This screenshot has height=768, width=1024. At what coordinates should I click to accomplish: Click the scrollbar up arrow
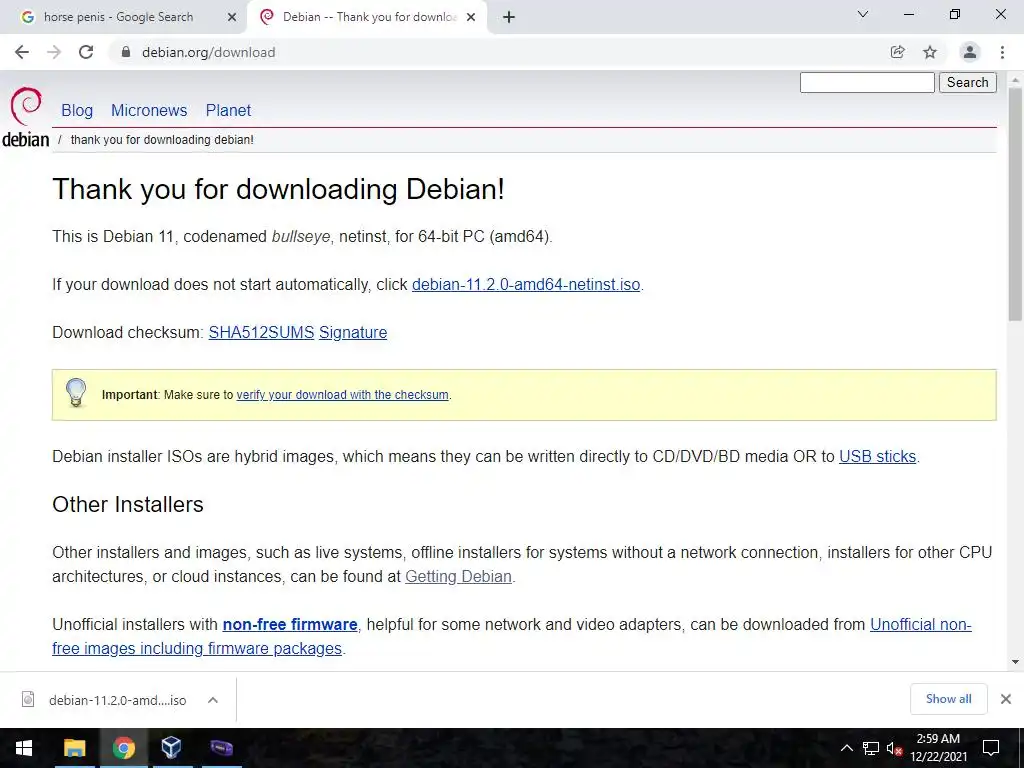coord(1015,80)
